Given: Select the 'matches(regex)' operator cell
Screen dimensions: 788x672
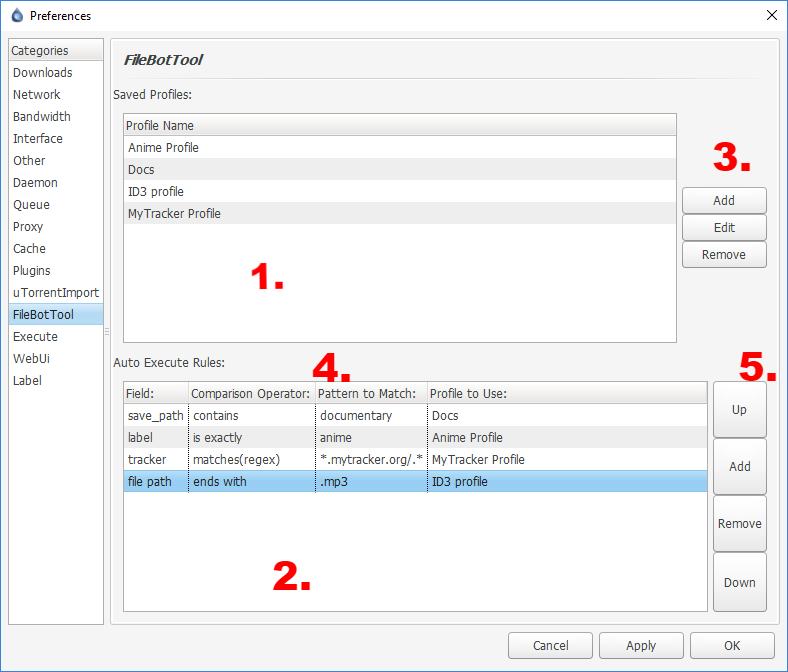Looking at the screenshot, I should pyautogui.click(x=252, y=459).
